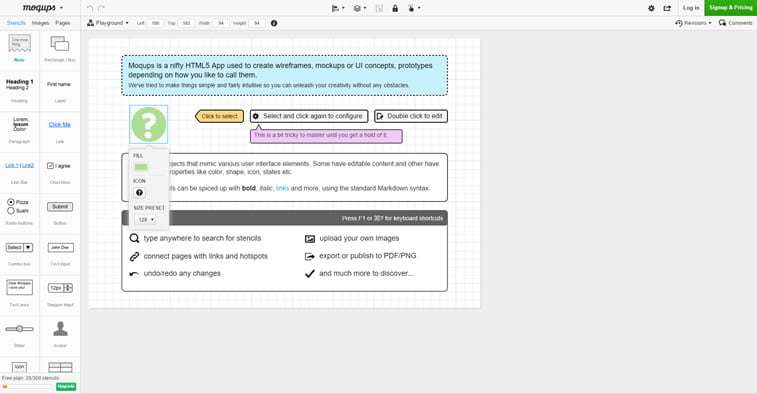Switch to the Pages tab
The height and width of the screenshot is (394, 757).
tap(62, 23)
